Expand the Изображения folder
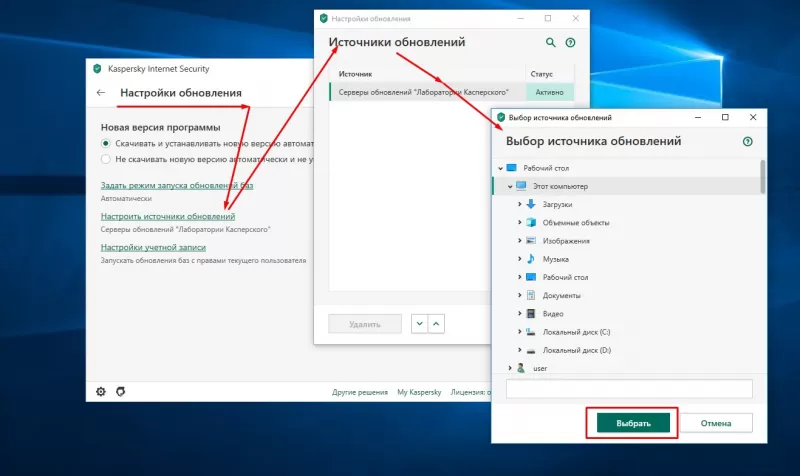800x476 pixels. pos(519,240)
